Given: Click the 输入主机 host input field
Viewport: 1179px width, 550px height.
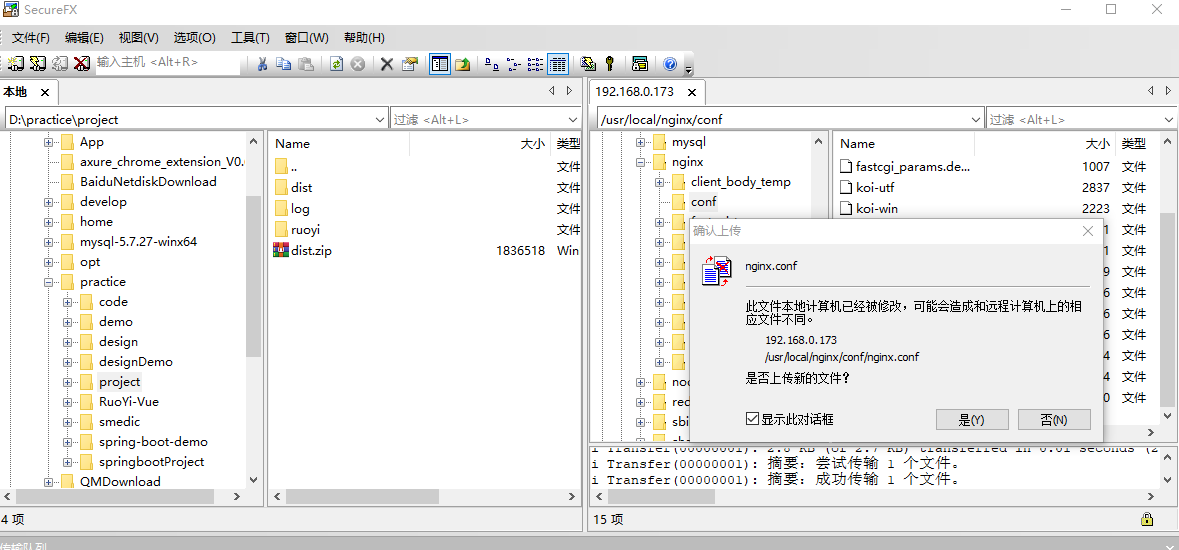Looking at the screenshot, I should tap(168, 63).
